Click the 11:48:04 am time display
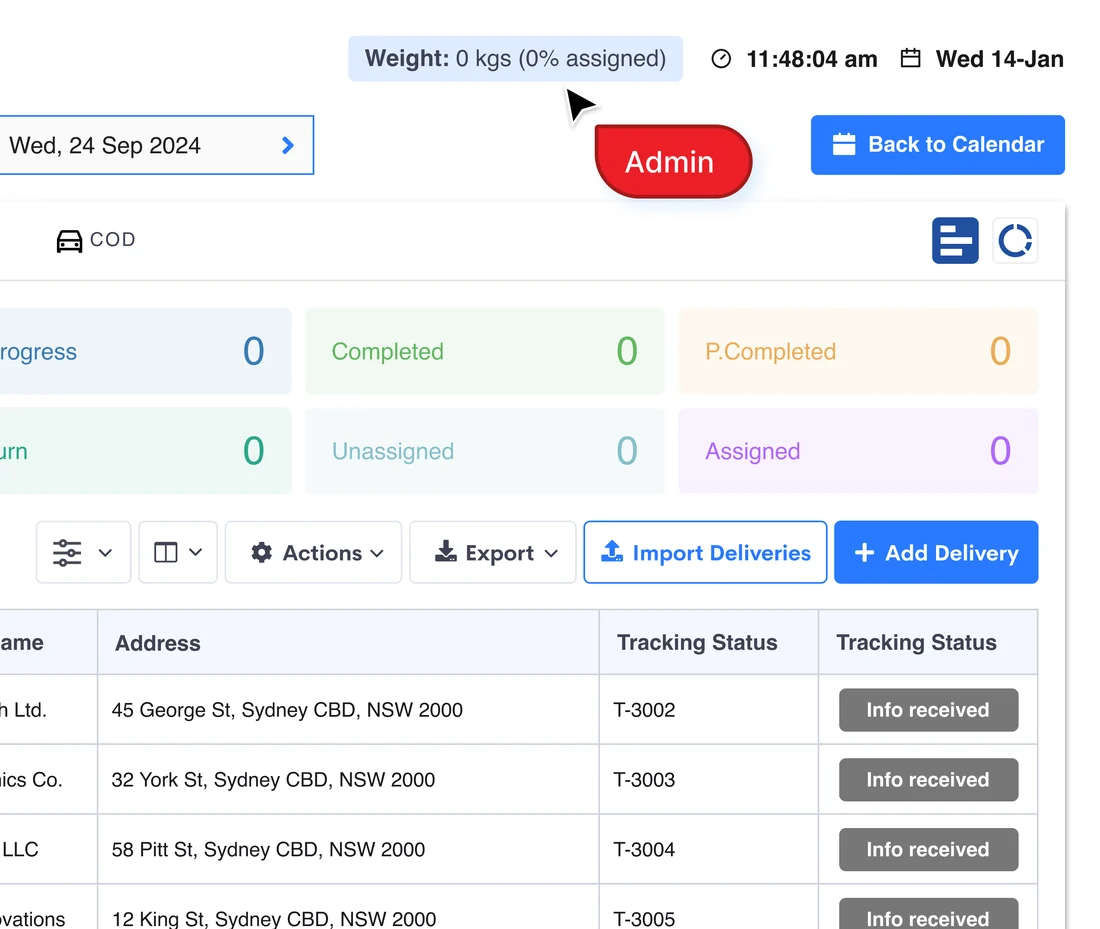1100x929 pixels. coord(812,59)
